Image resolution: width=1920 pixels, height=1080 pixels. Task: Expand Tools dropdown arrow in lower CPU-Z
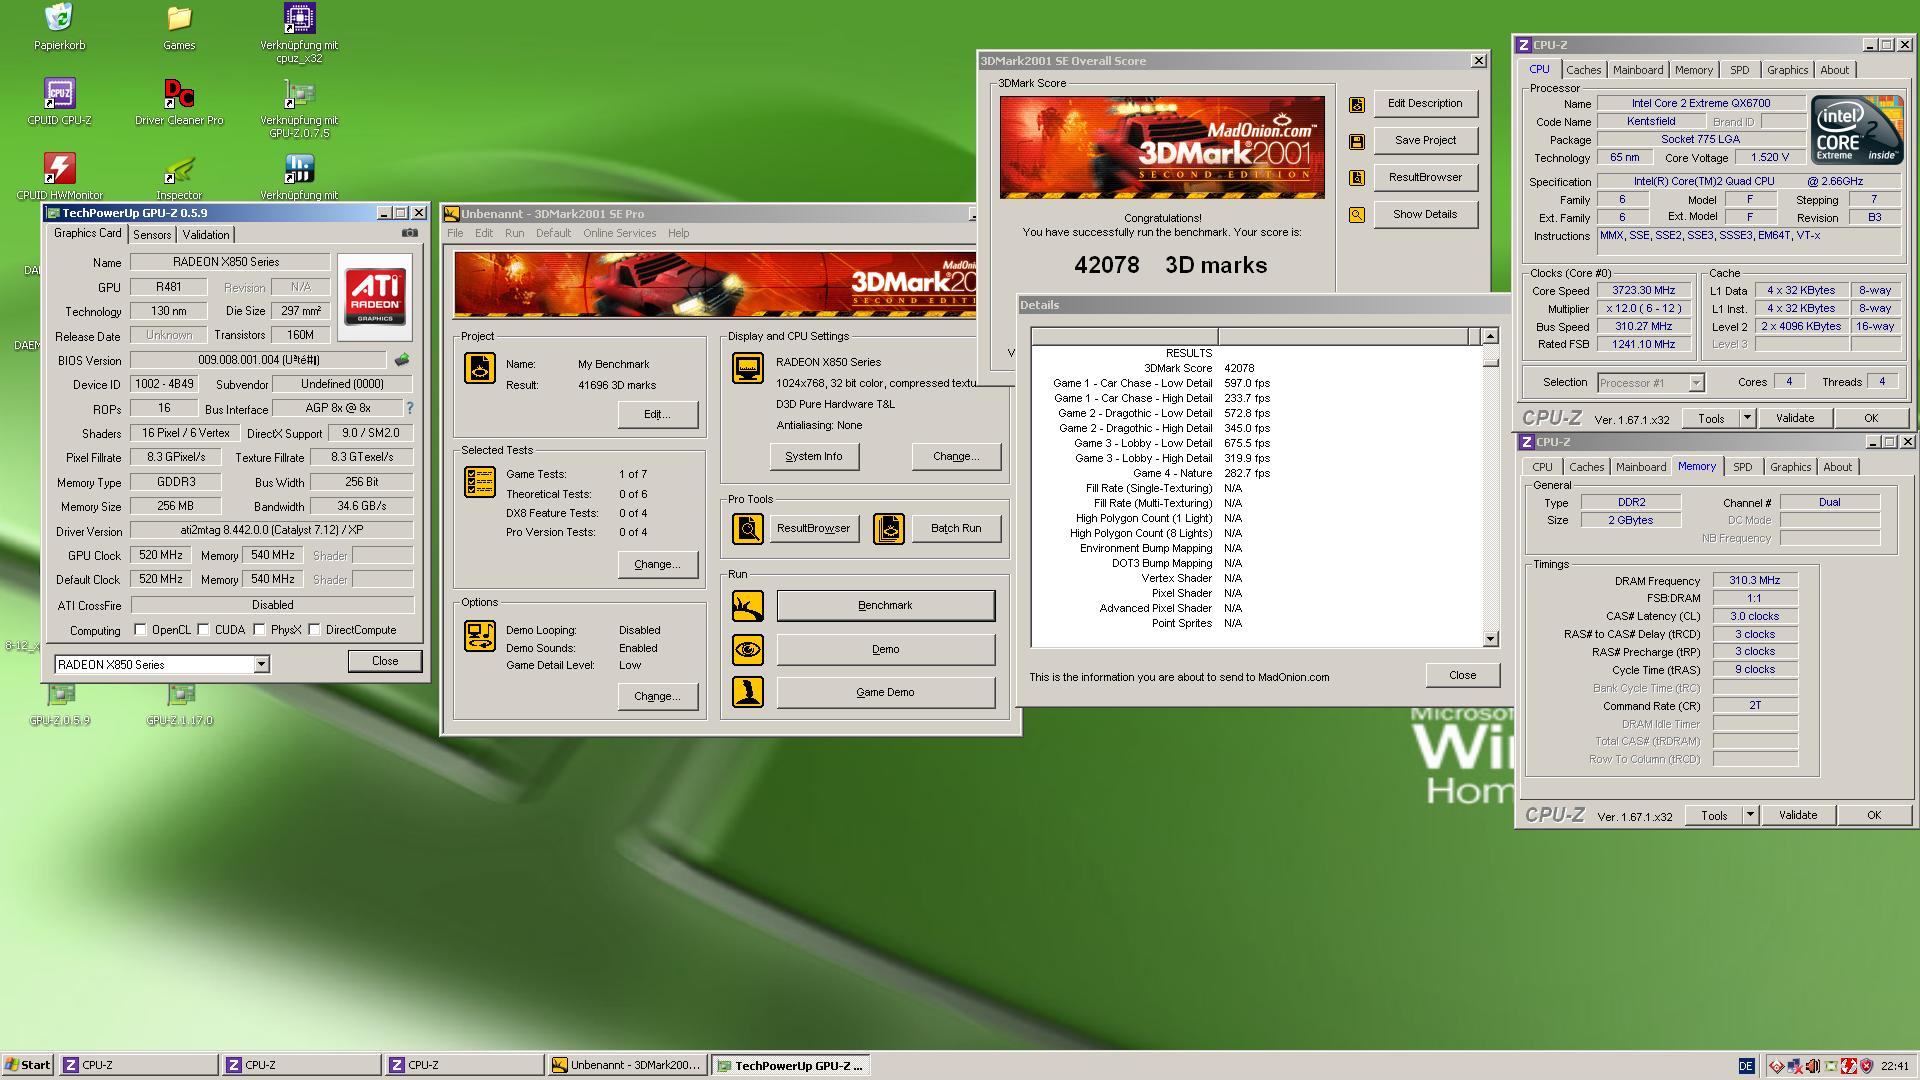1750,815
